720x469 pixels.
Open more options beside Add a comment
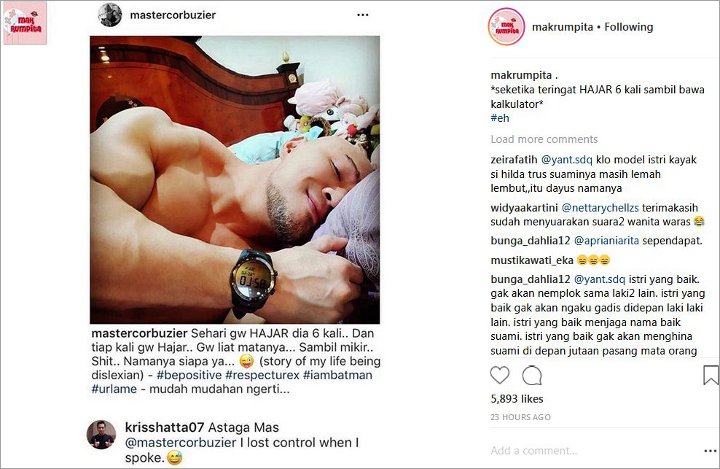[x=710, y=451]
